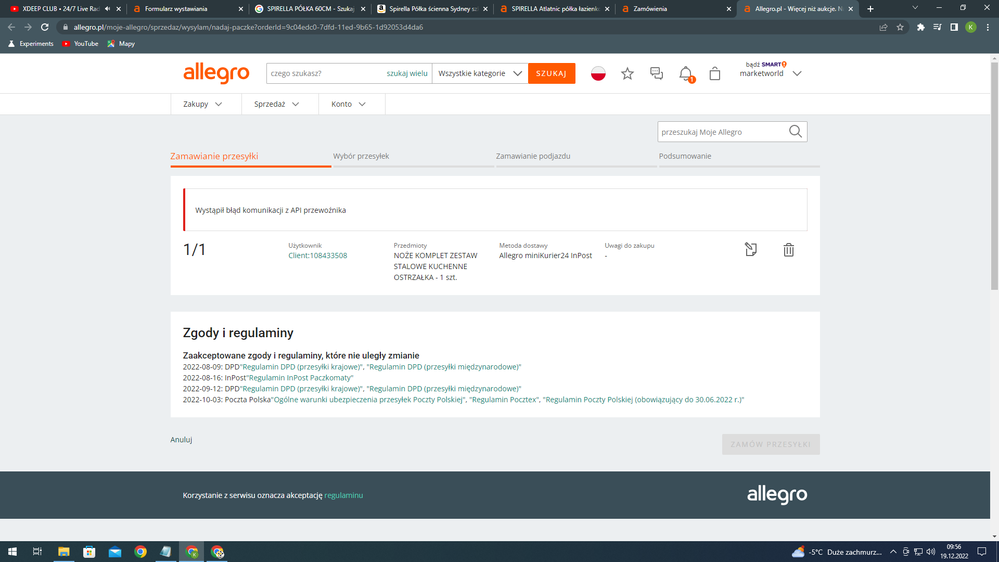Click the browser address bar URL
The height and width of the screenshot is (562, 999).
coord(248,27)
